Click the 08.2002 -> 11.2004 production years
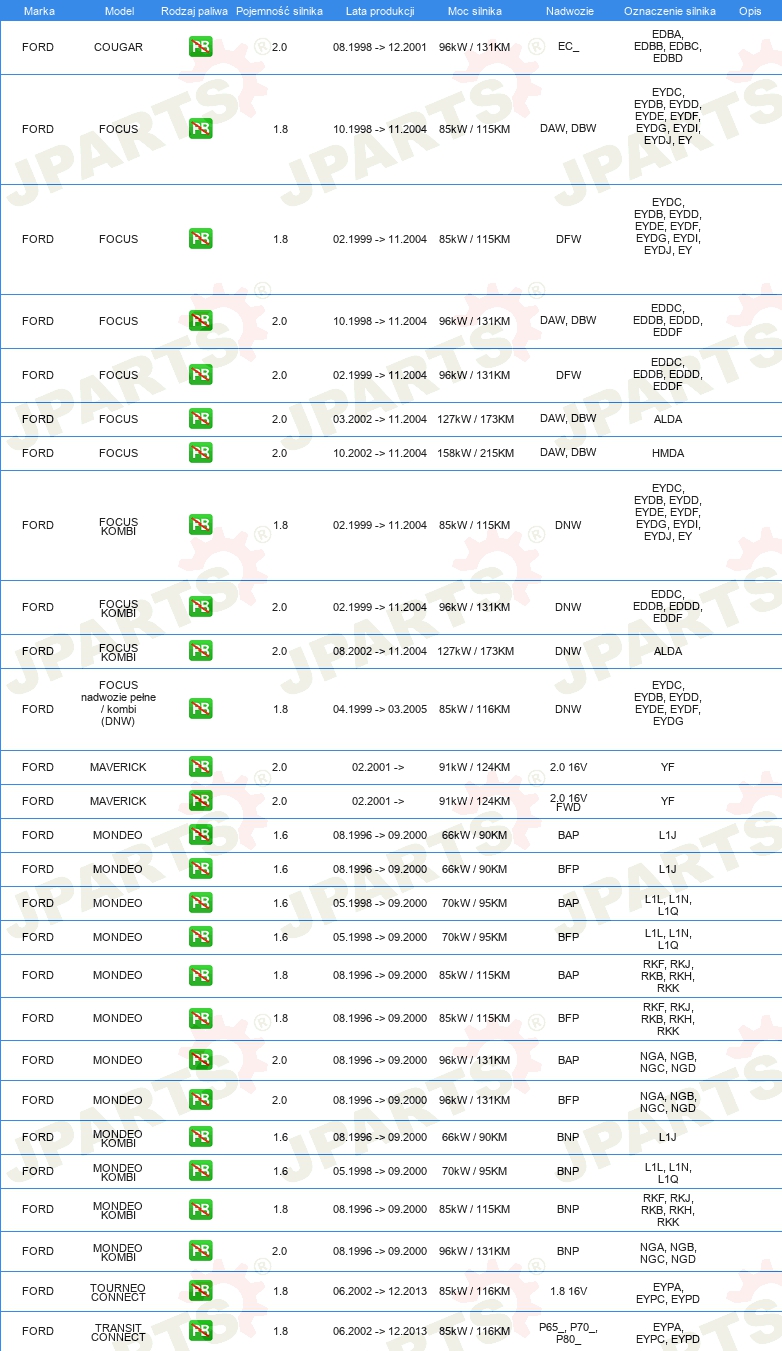782x1351 pixels. pyautogui.click(x=380, y=651)
